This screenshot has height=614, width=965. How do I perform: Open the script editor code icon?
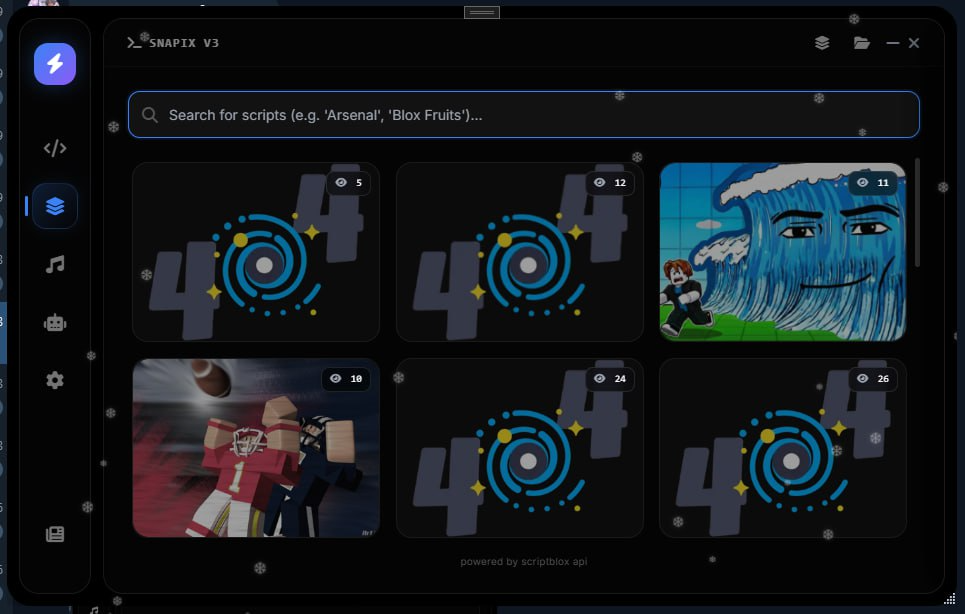coord(54,147)
